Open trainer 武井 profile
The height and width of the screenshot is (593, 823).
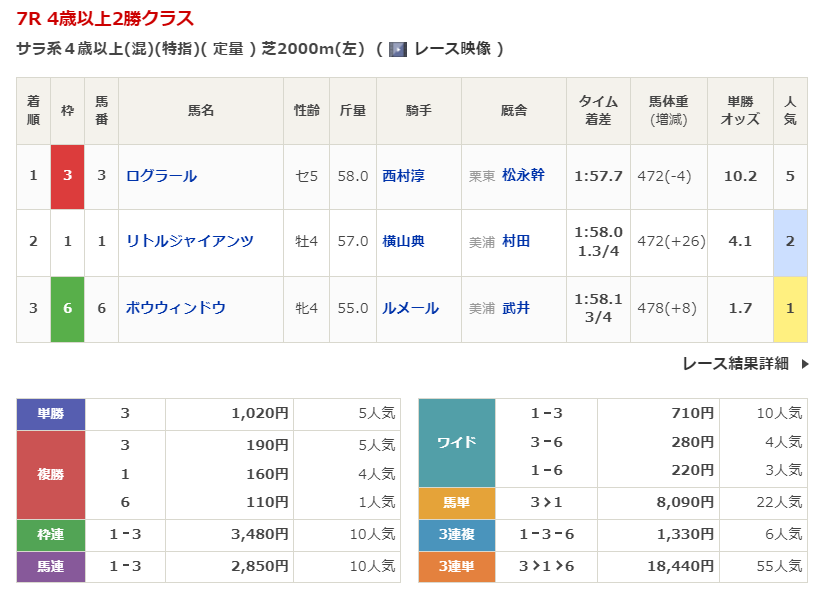click(516, 308)
